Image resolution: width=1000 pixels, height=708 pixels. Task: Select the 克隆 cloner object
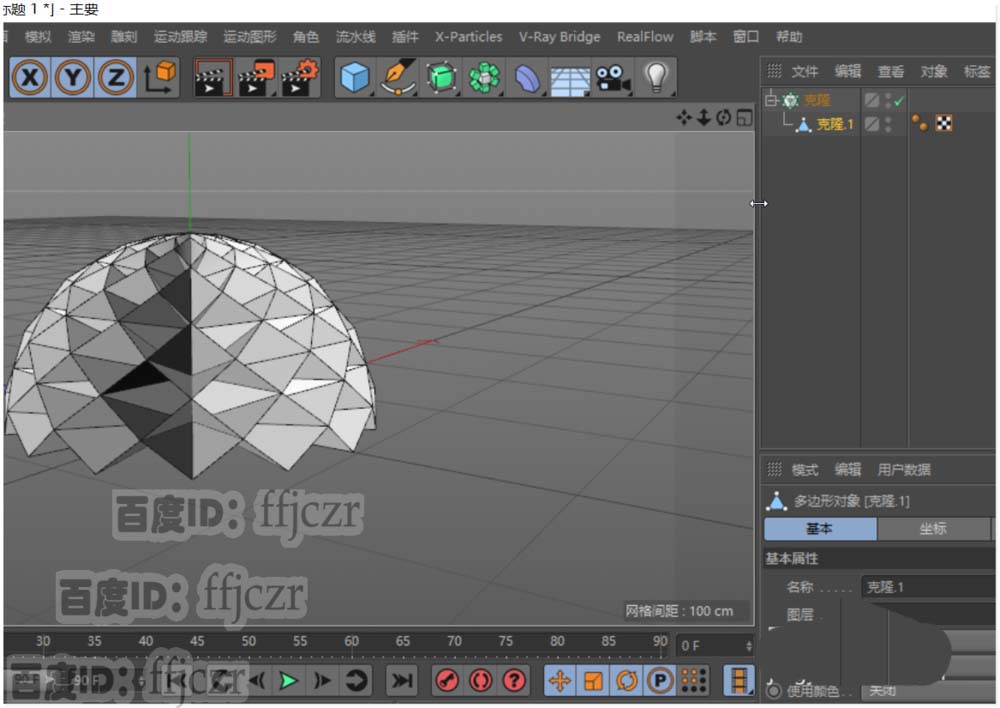[x=817, y=100]
